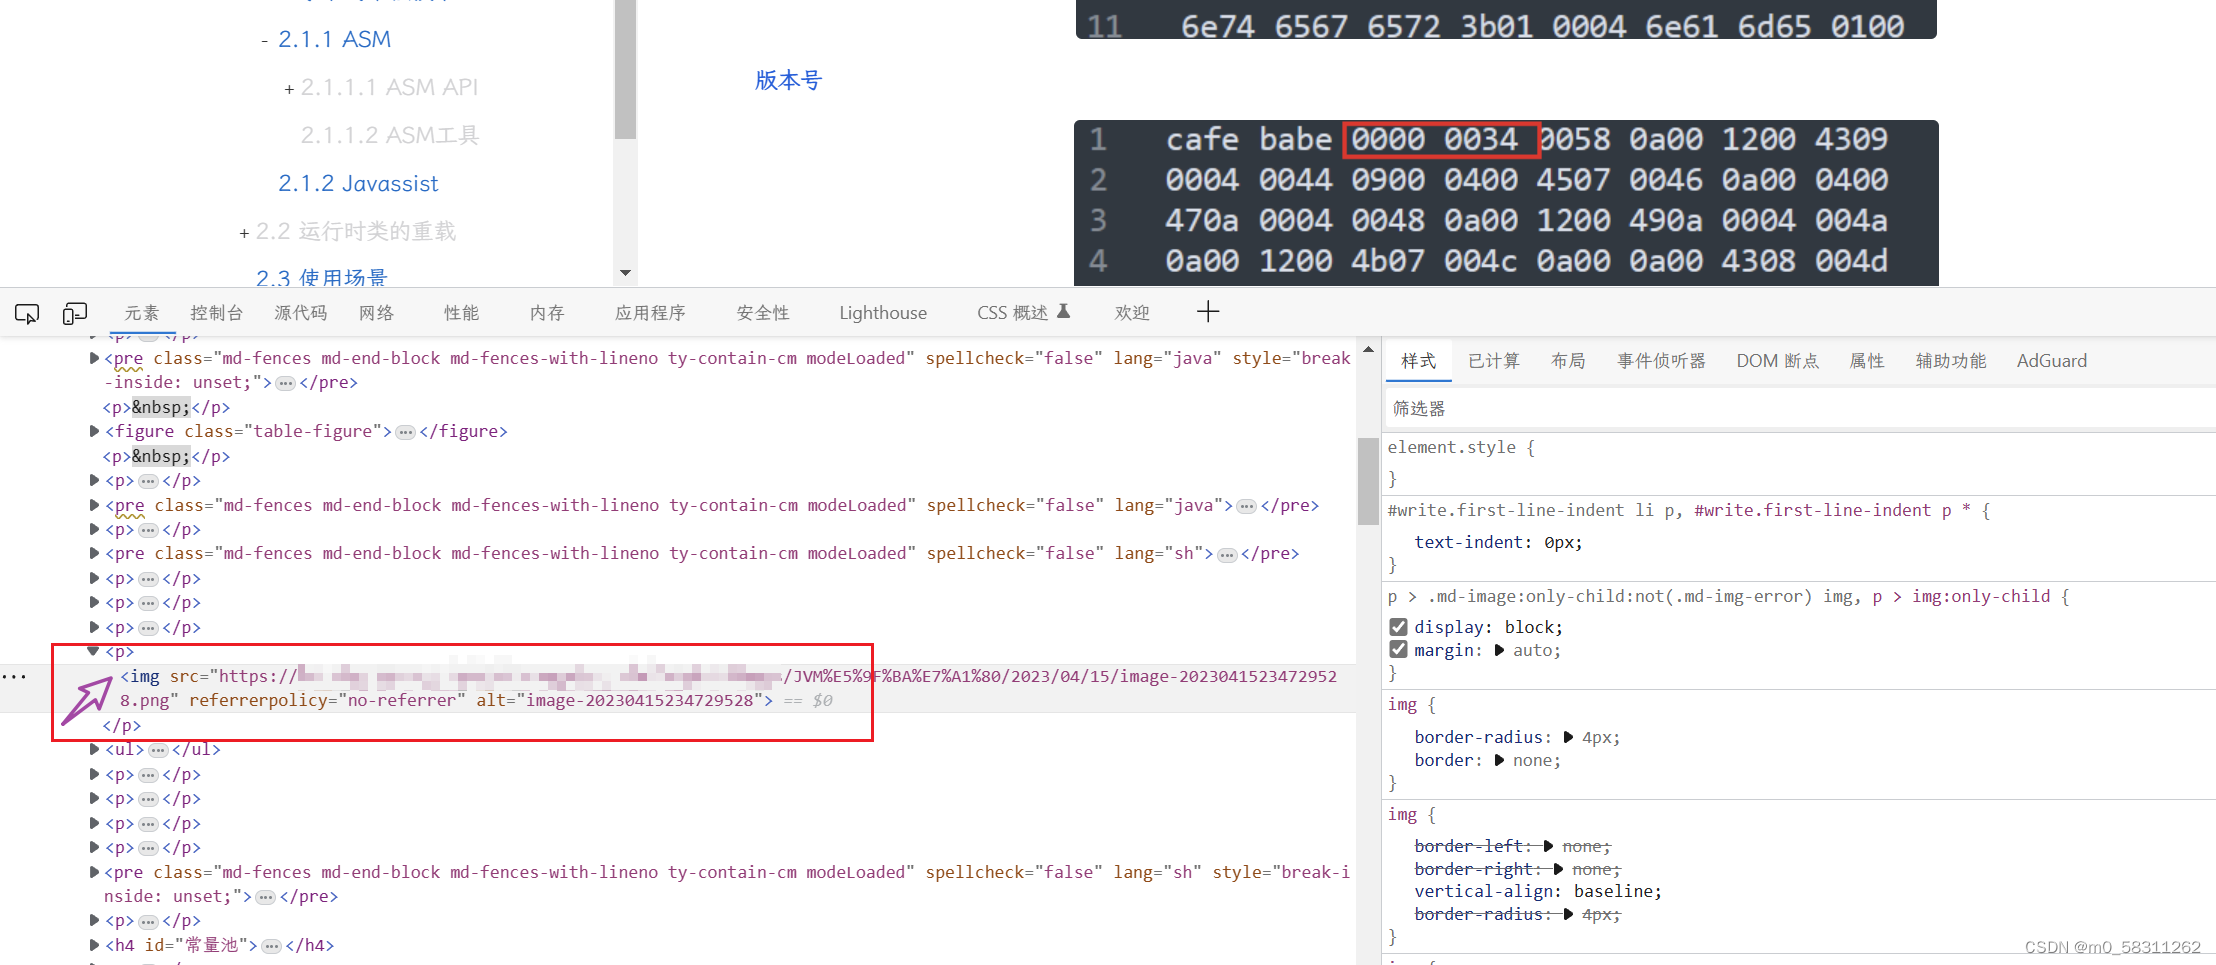Image resolution: width=2216 pixels, height=965 pixels.
Task: Uncheck the display: block property
Action: pos(1397,627)
